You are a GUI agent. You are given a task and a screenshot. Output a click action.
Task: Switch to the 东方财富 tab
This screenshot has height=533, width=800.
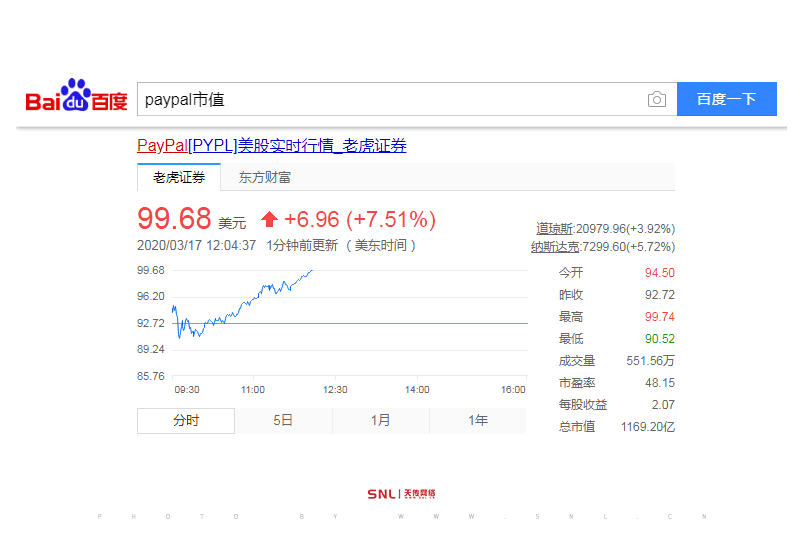tap(265, 178)
